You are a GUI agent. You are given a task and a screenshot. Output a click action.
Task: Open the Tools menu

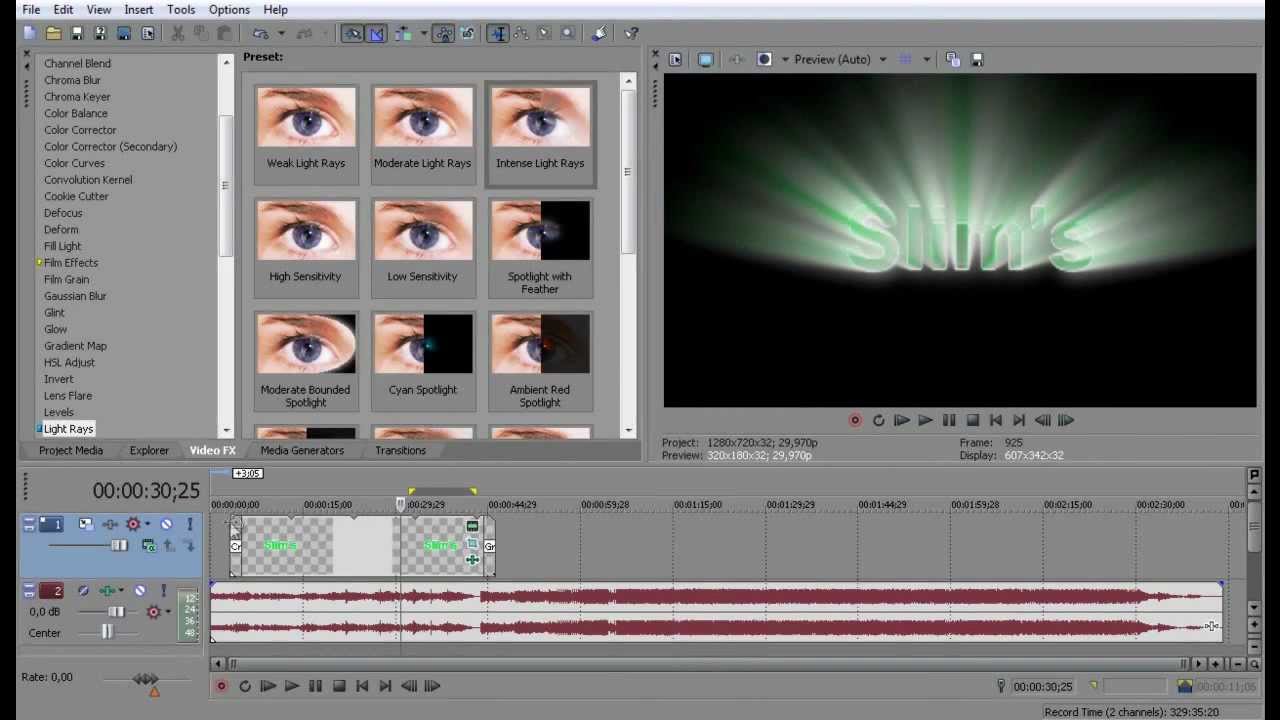181,10
